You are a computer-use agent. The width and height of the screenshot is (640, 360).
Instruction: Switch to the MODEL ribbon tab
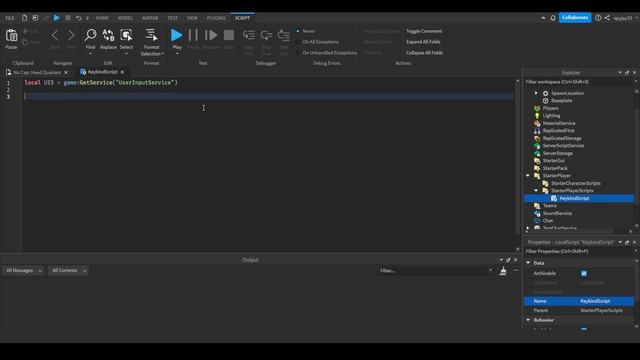pos(125,18)
